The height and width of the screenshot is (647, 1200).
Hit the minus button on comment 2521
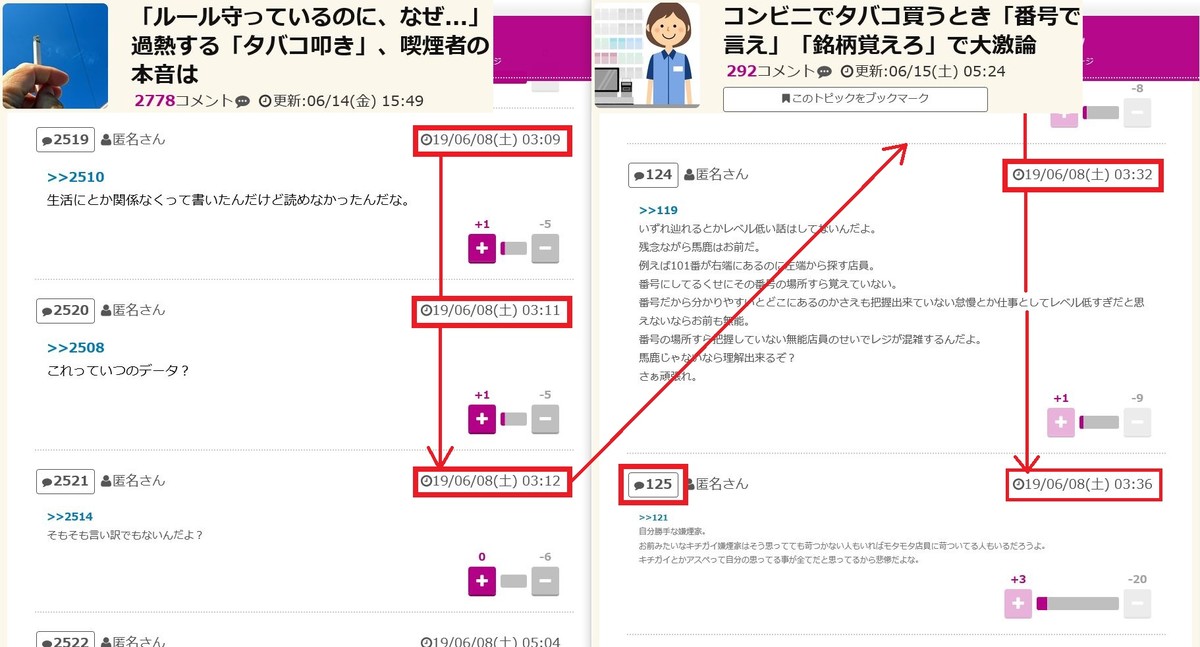click(544, 580)
